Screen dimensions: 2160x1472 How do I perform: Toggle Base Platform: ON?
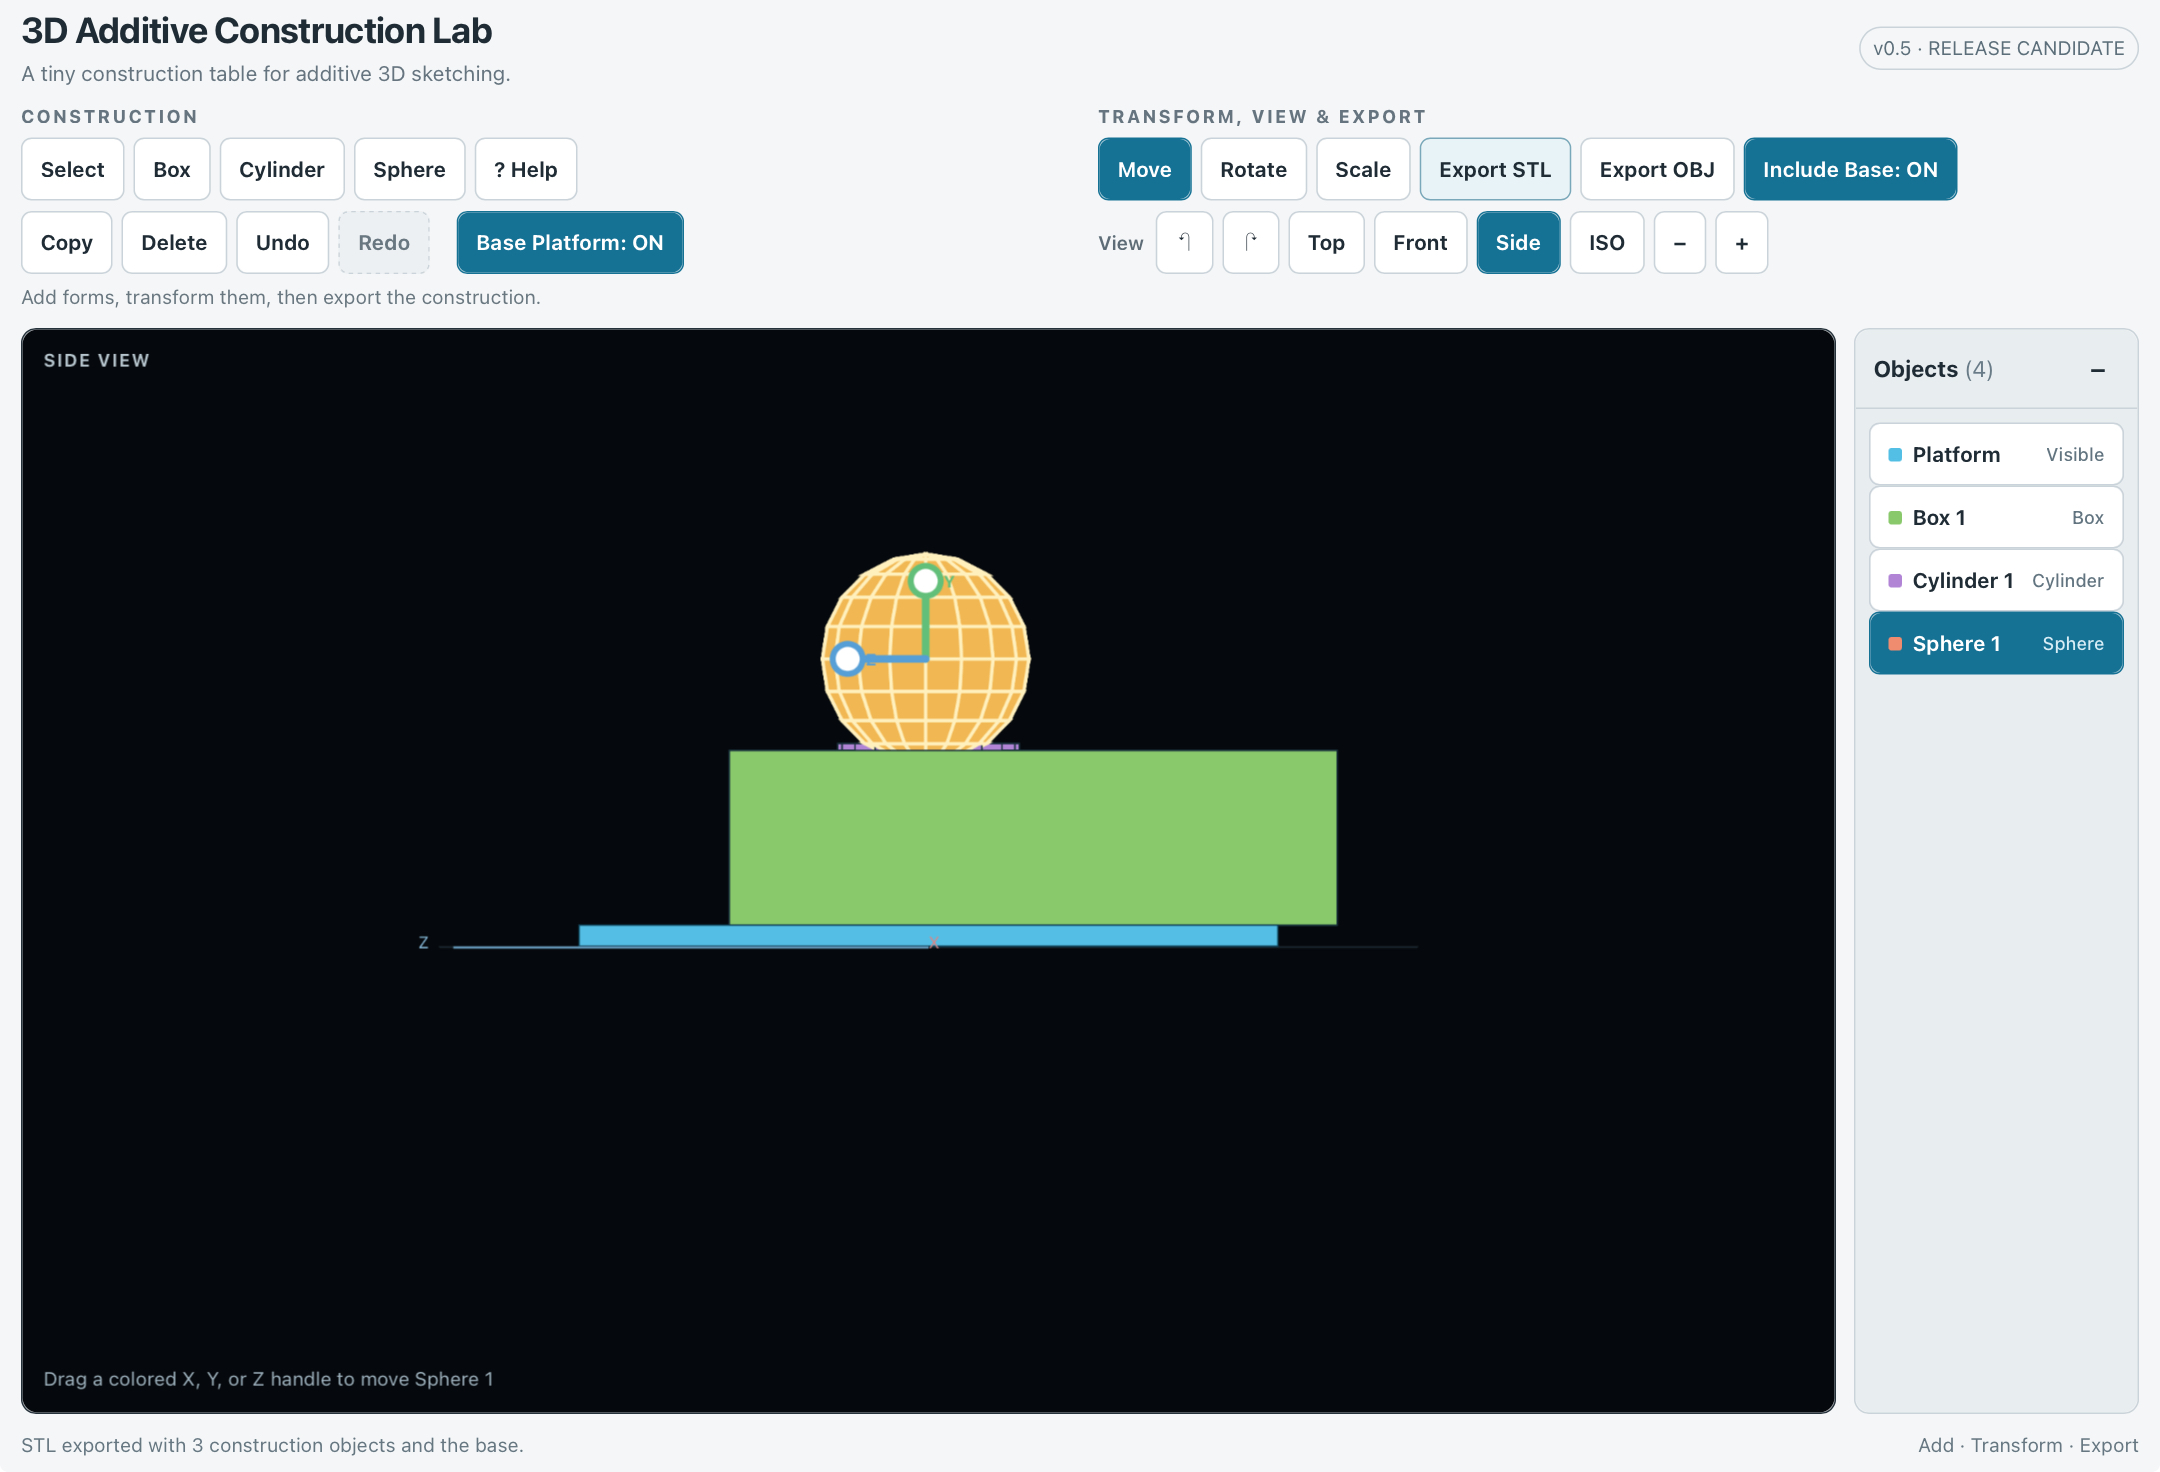tap(570, 242)
